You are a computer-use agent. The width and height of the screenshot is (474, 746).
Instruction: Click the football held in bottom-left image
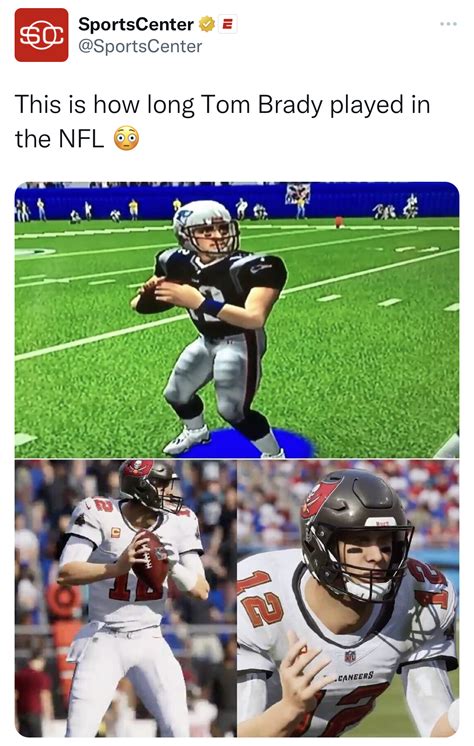tap(150, 561)
